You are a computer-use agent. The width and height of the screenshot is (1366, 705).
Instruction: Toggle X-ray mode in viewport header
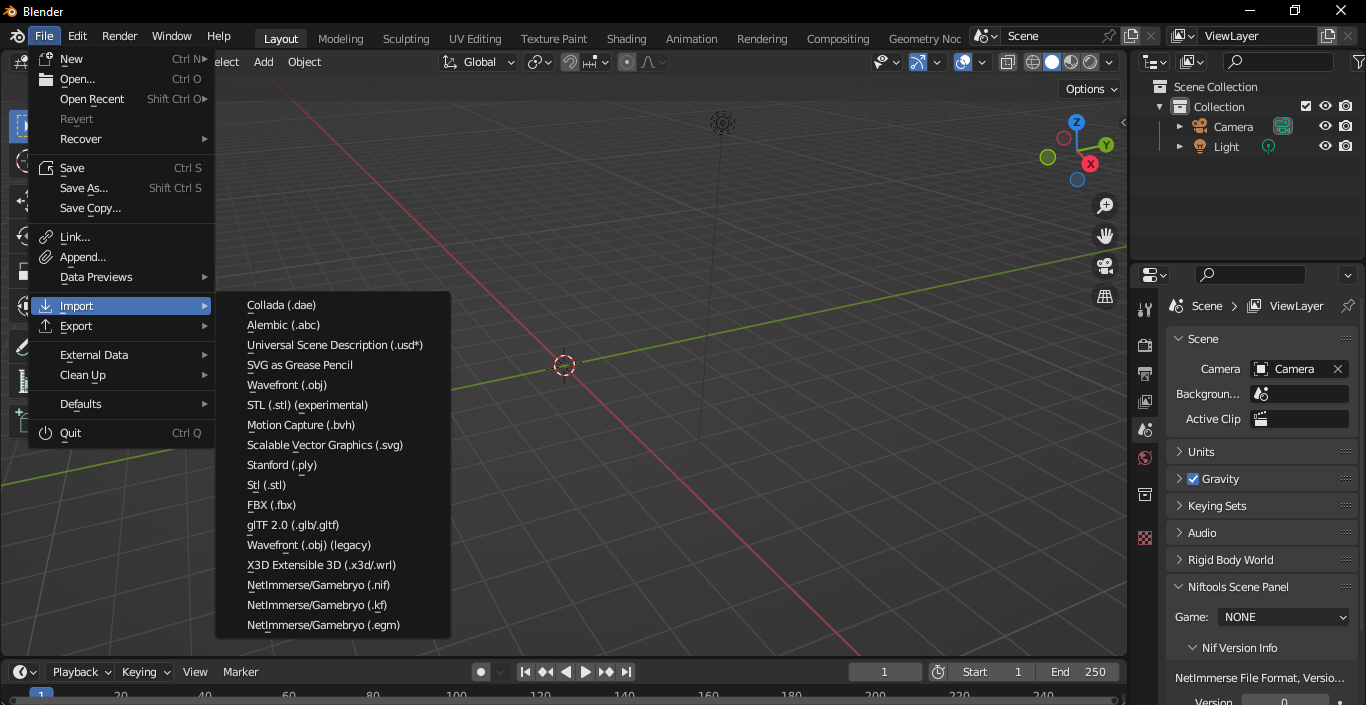[x=1008, y=62]
